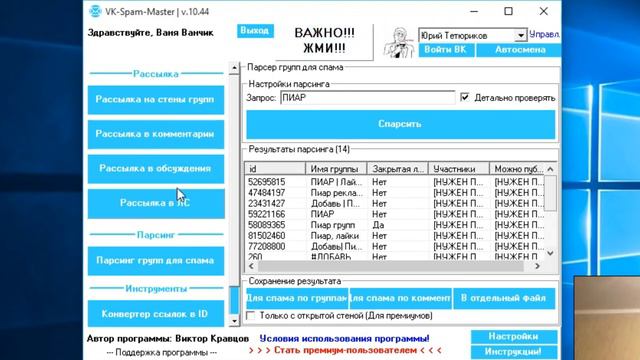Screen dimensions: 640x360
Task: Click results table scroll left arrow
Action: (251, 266)
